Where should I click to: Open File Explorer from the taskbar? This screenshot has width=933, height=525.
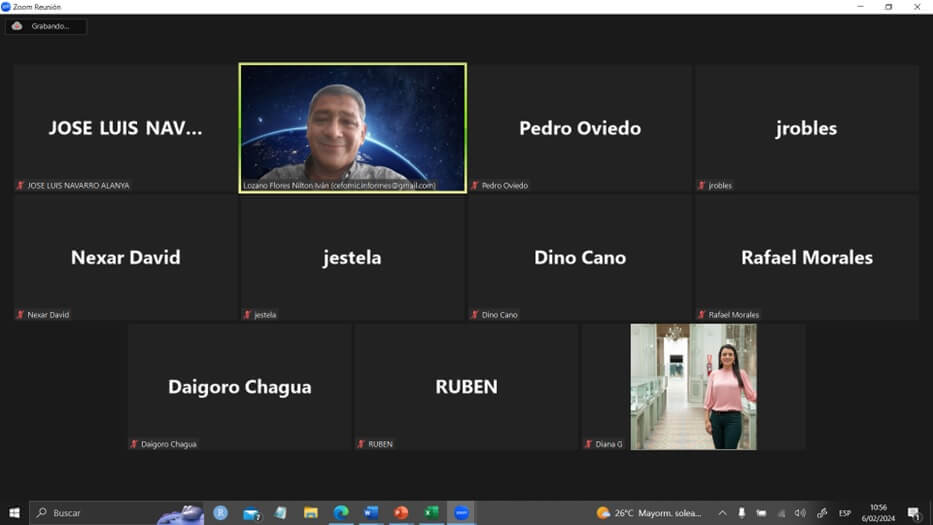(311, 513)
